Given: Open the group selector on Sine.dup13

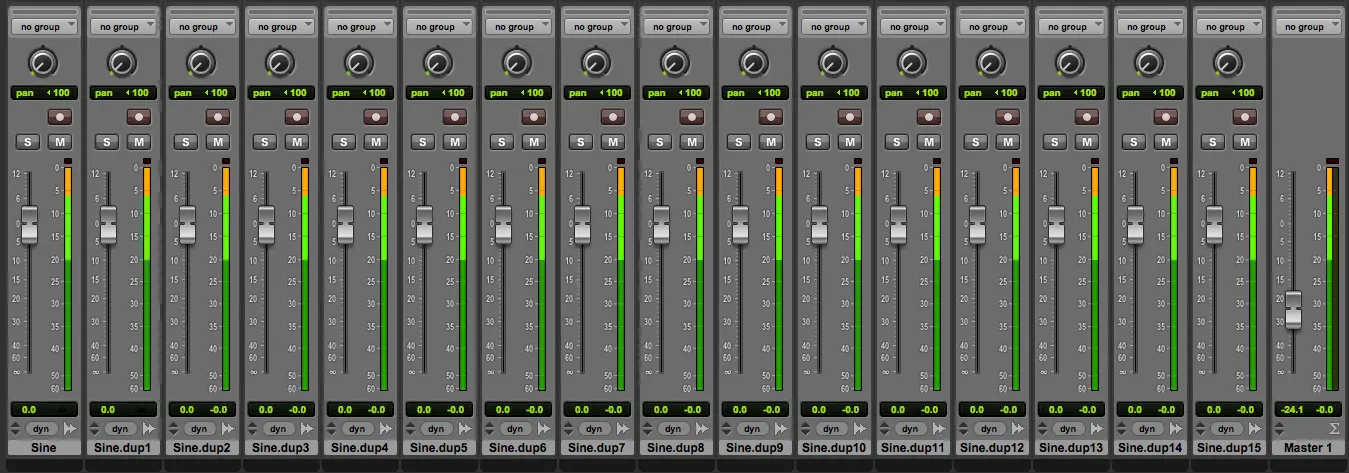Looking at the screenshot, I should 1070,27.
